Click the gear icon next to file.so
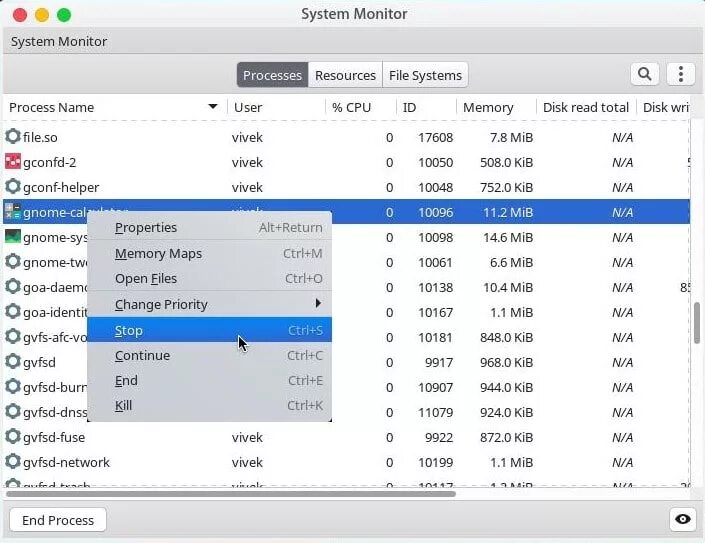The image size is (705, 543). click(13, 136)
